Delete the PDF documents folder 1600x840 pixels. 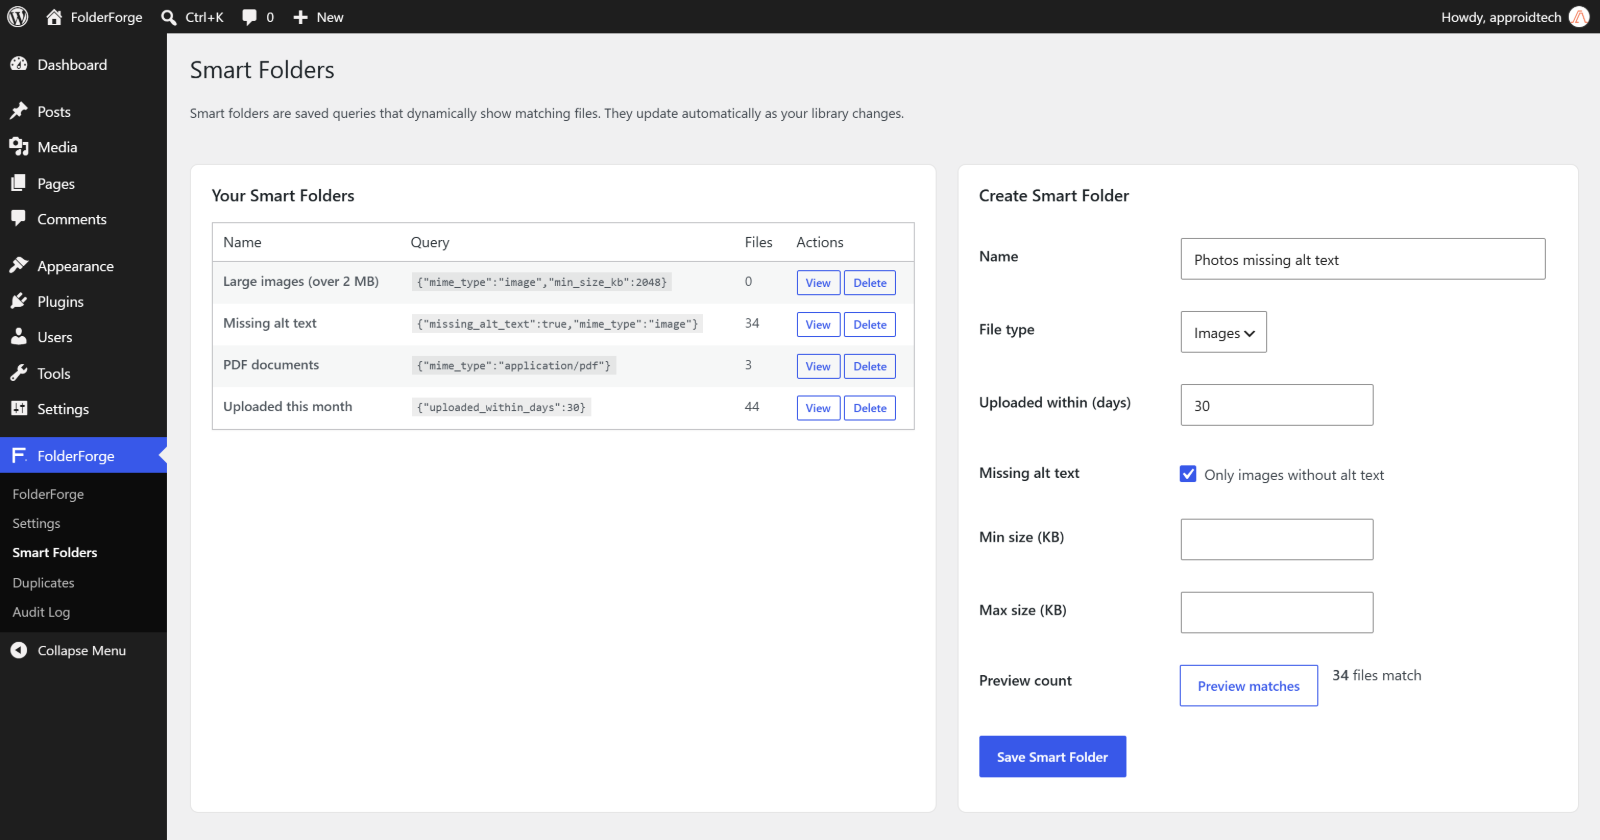tap(870, 367)
